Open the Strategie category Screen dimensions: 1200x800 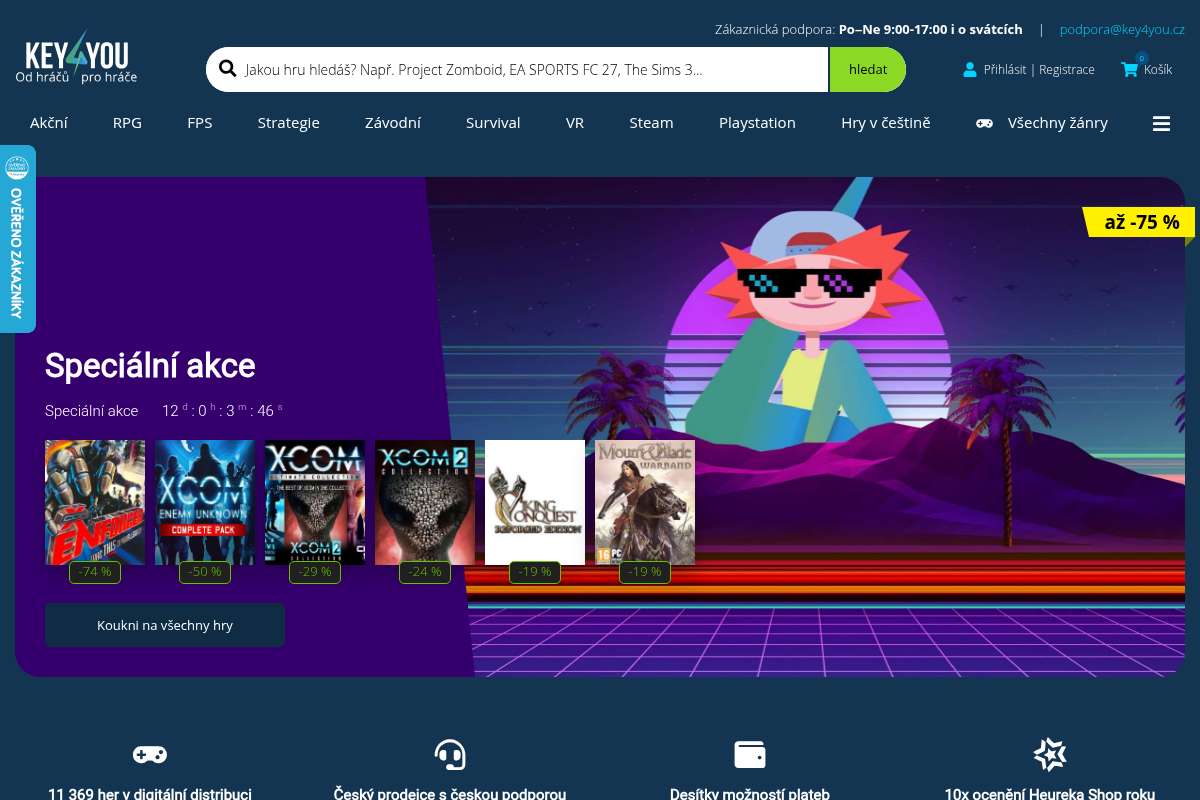289,123
